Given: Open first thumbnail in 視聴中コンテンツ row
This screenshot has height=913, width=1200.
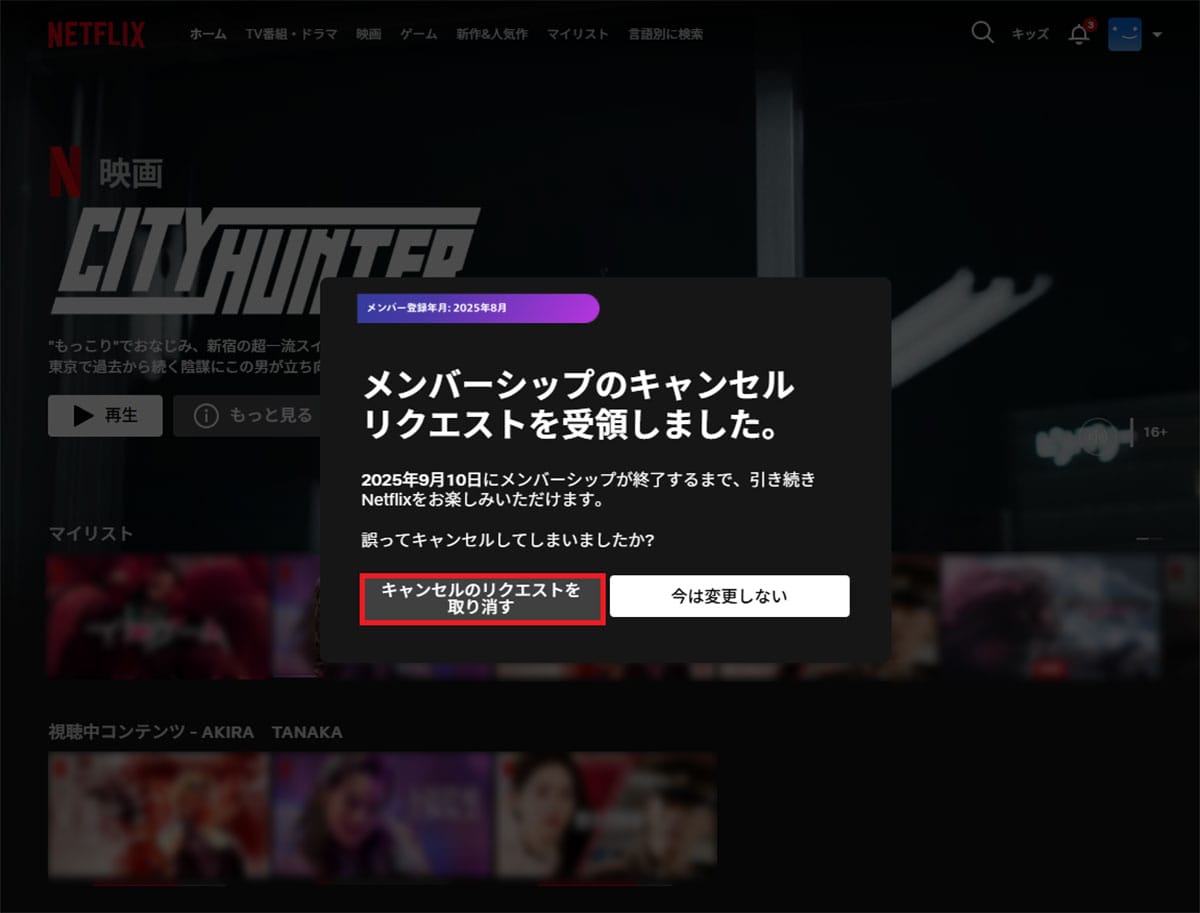Looking at the screenshot, I should coord(158,815).
